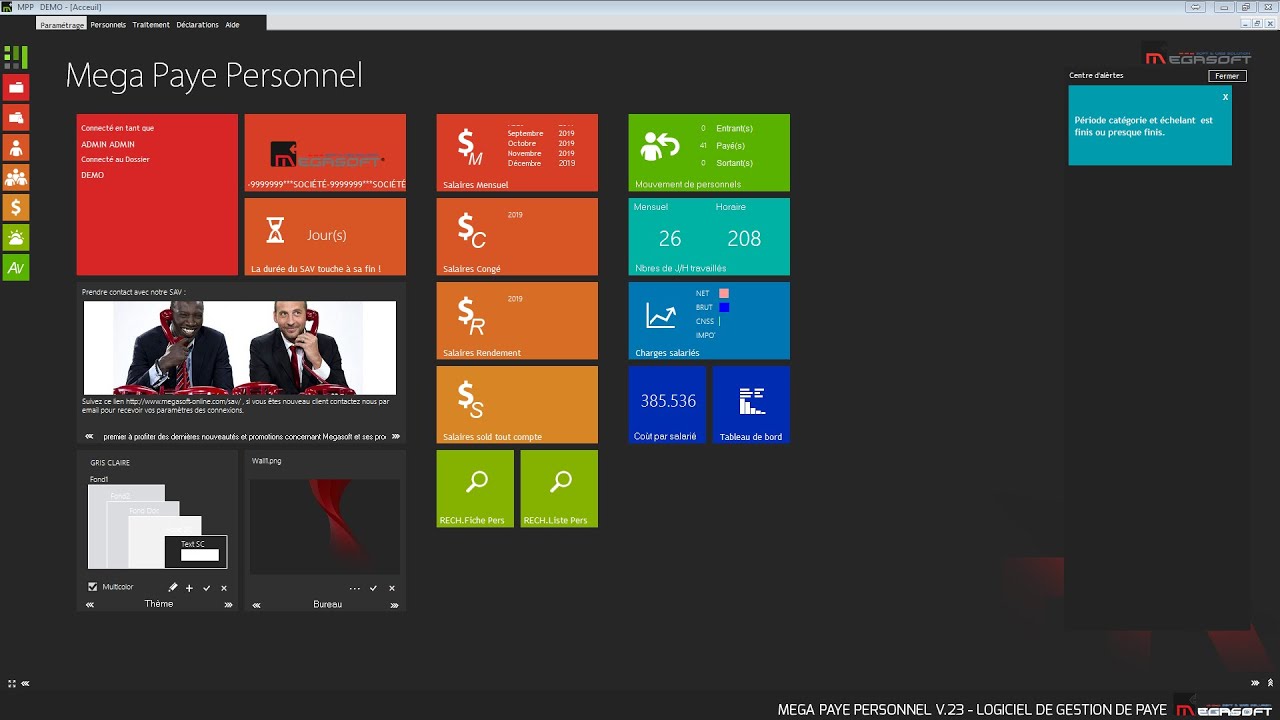Image resolution: width=1280 pixels, height=720 pixels.
Task: Open the Salaires Mensuel tile
Action: 517,152
